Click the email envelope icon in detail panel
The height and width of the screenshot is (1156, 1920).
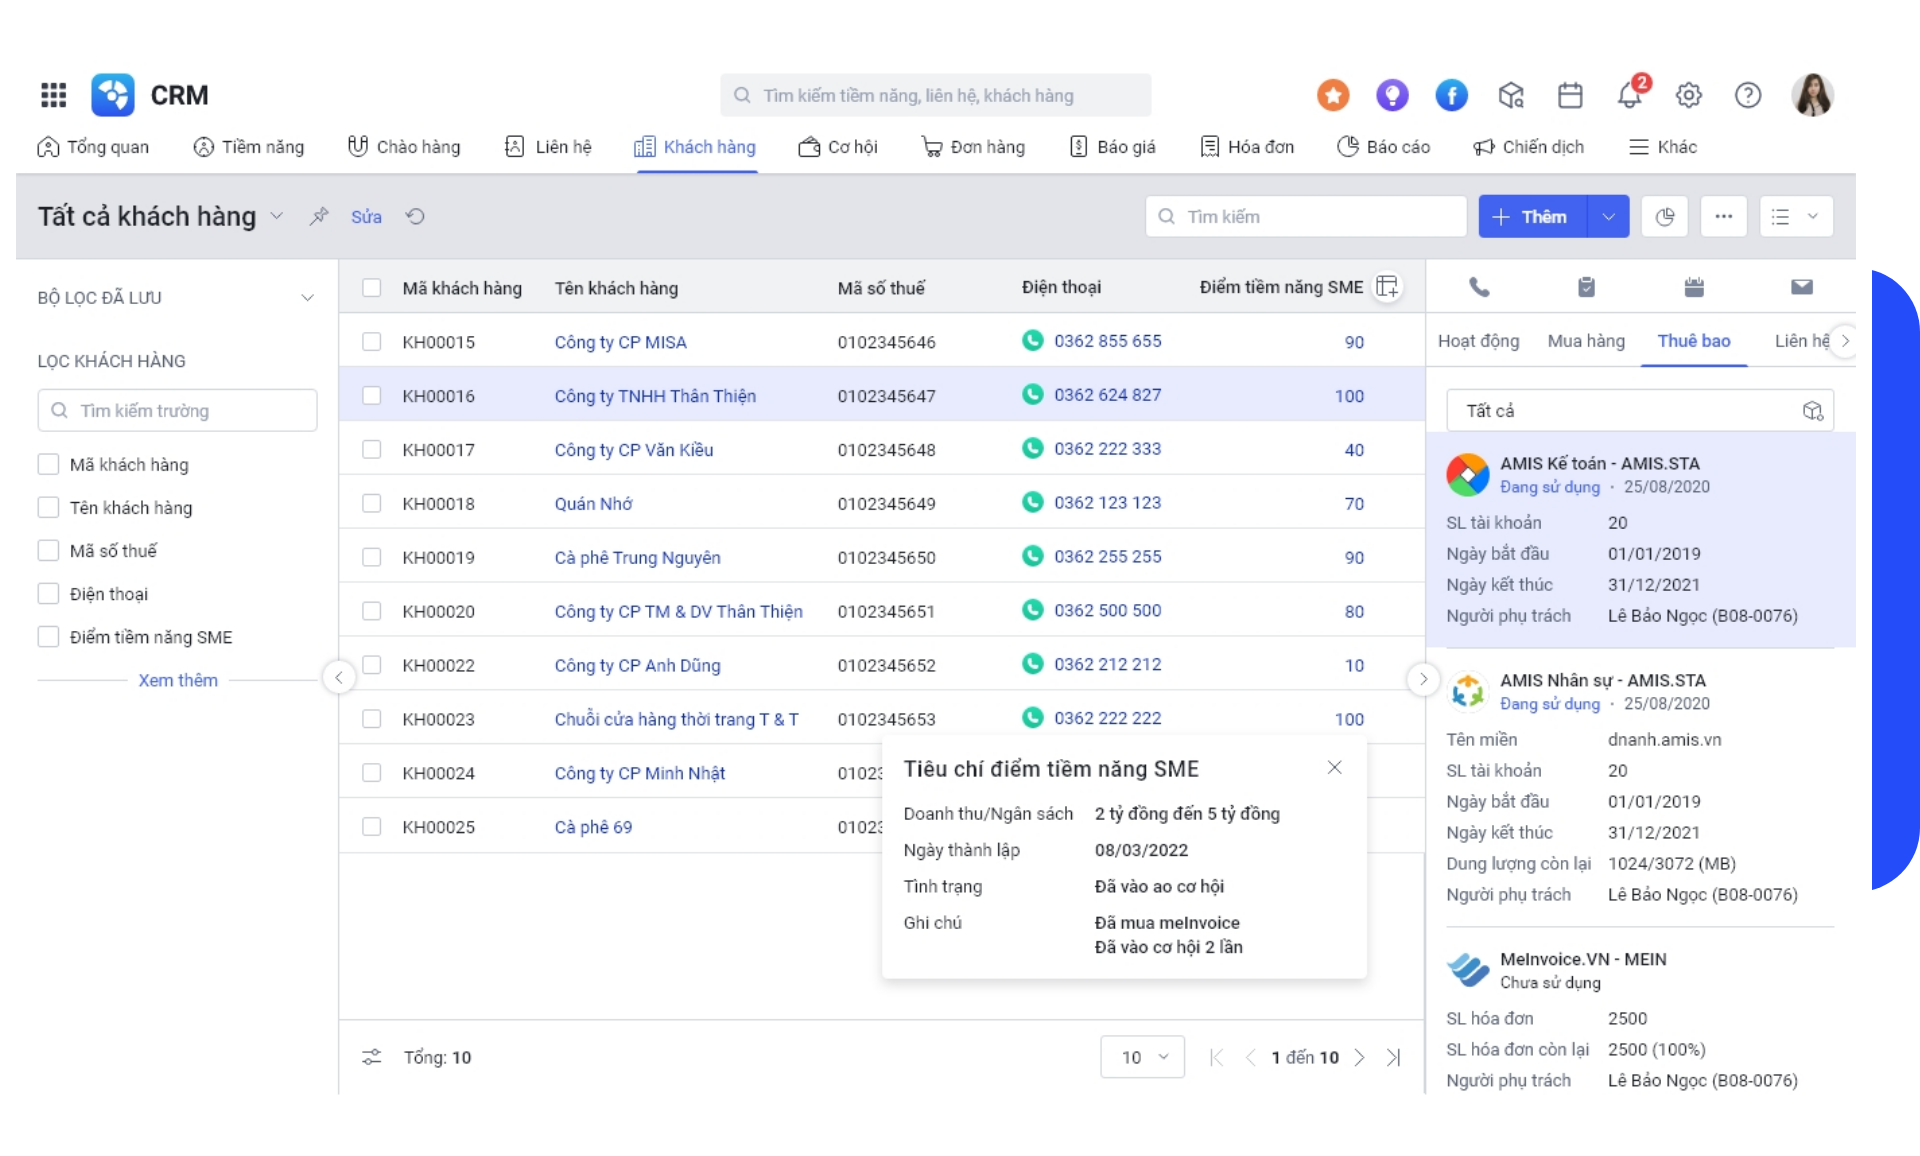tap(1802, 287)
